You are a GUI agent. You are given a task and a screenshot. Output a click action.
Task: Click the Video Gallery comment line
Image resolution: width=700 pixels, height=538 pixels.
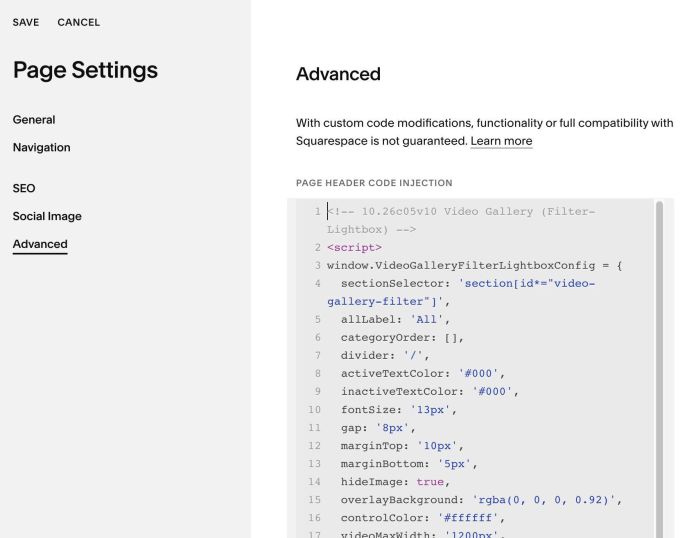461,221
